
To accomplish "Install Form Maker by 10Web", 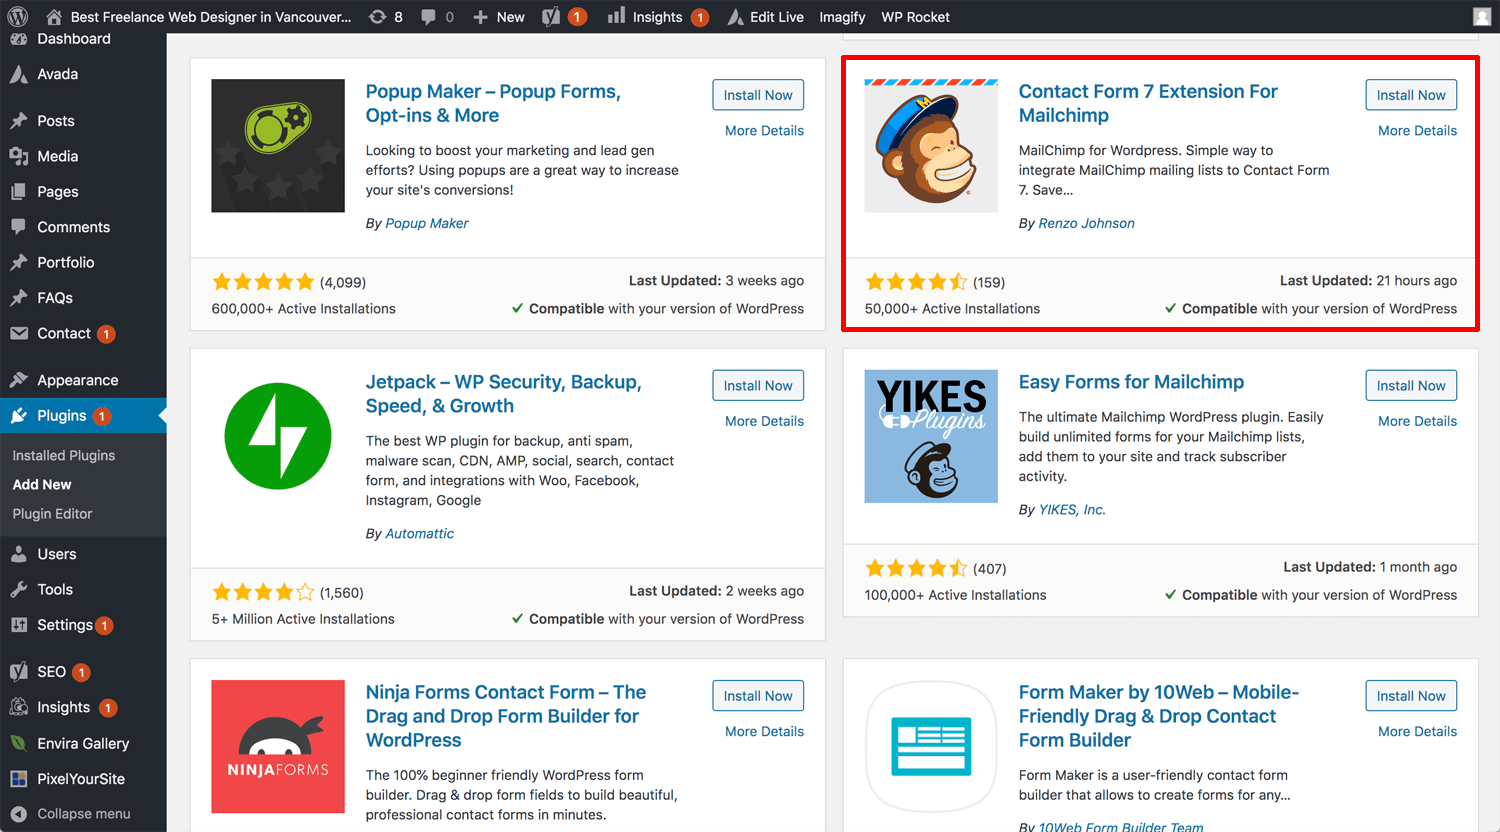I will coord(1411,696).
